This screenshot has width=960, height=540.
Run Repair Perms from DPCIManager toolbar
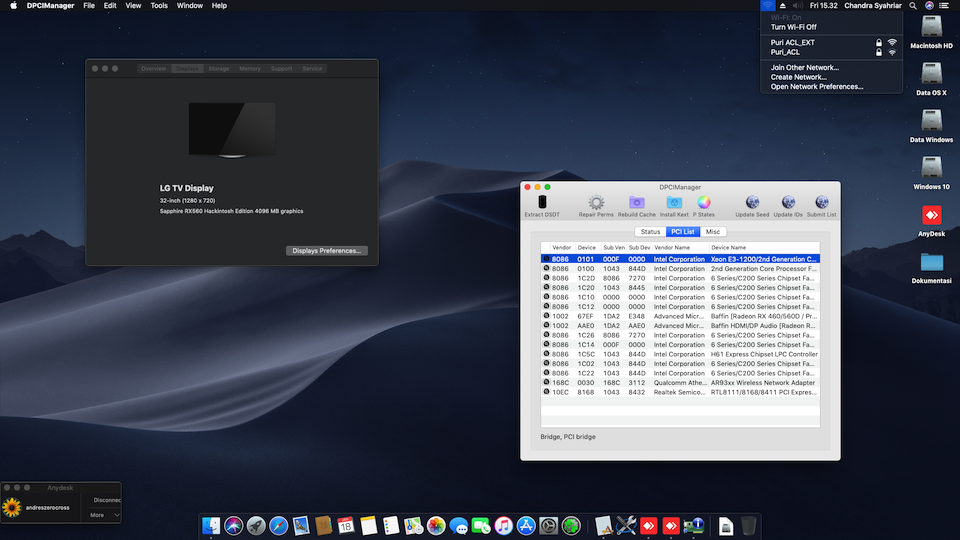(x=596, y=203)
